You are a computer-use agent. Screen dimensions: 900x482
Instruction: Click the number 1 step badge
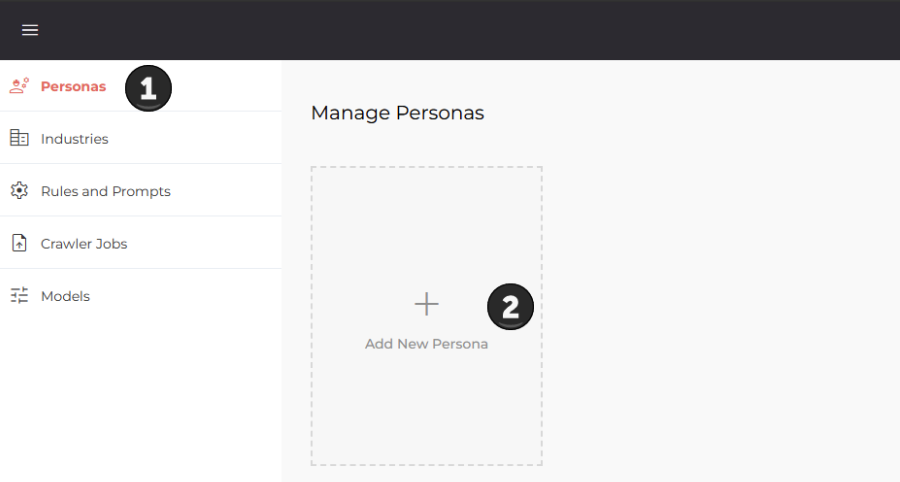[x=148, y=88]
